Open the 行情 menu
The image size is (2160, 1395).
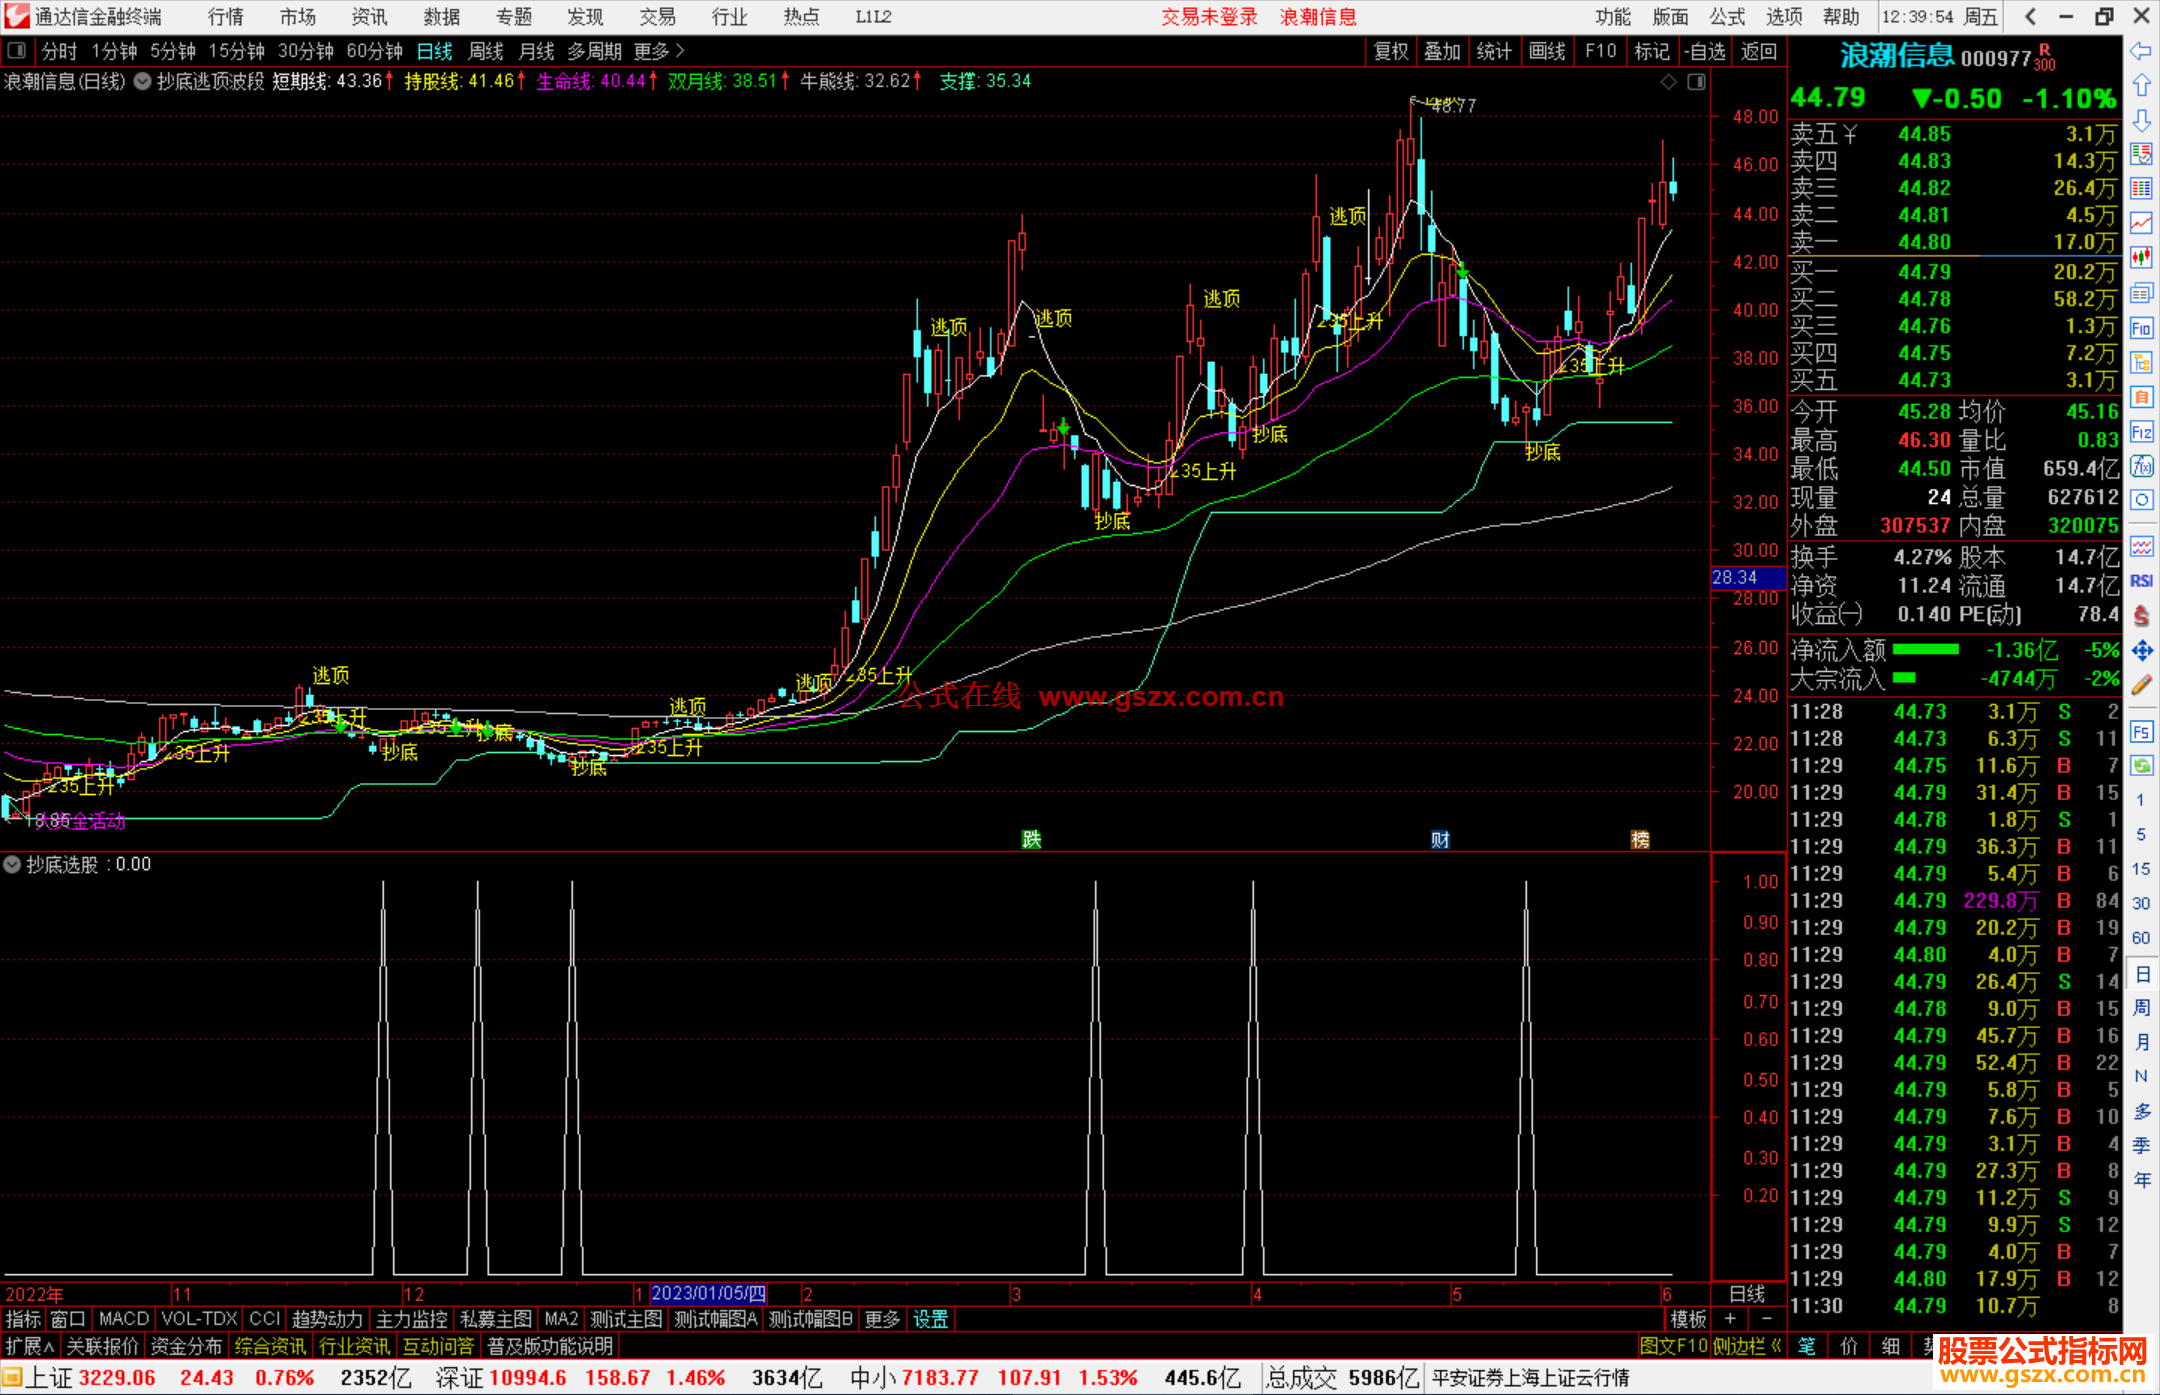(225, 17)
